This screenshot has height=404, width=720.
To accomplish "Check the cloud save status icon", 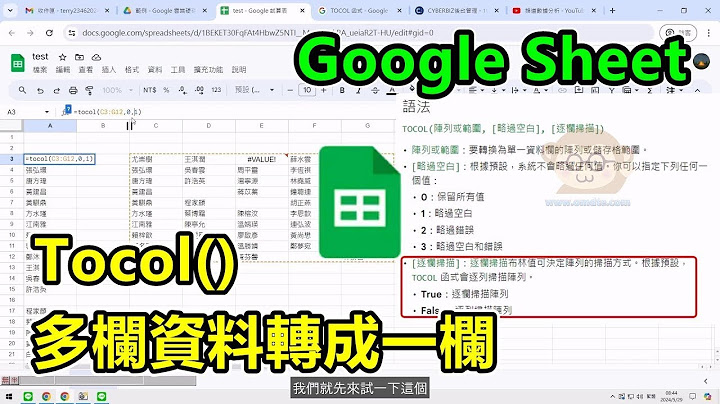I will pos(96,57).
